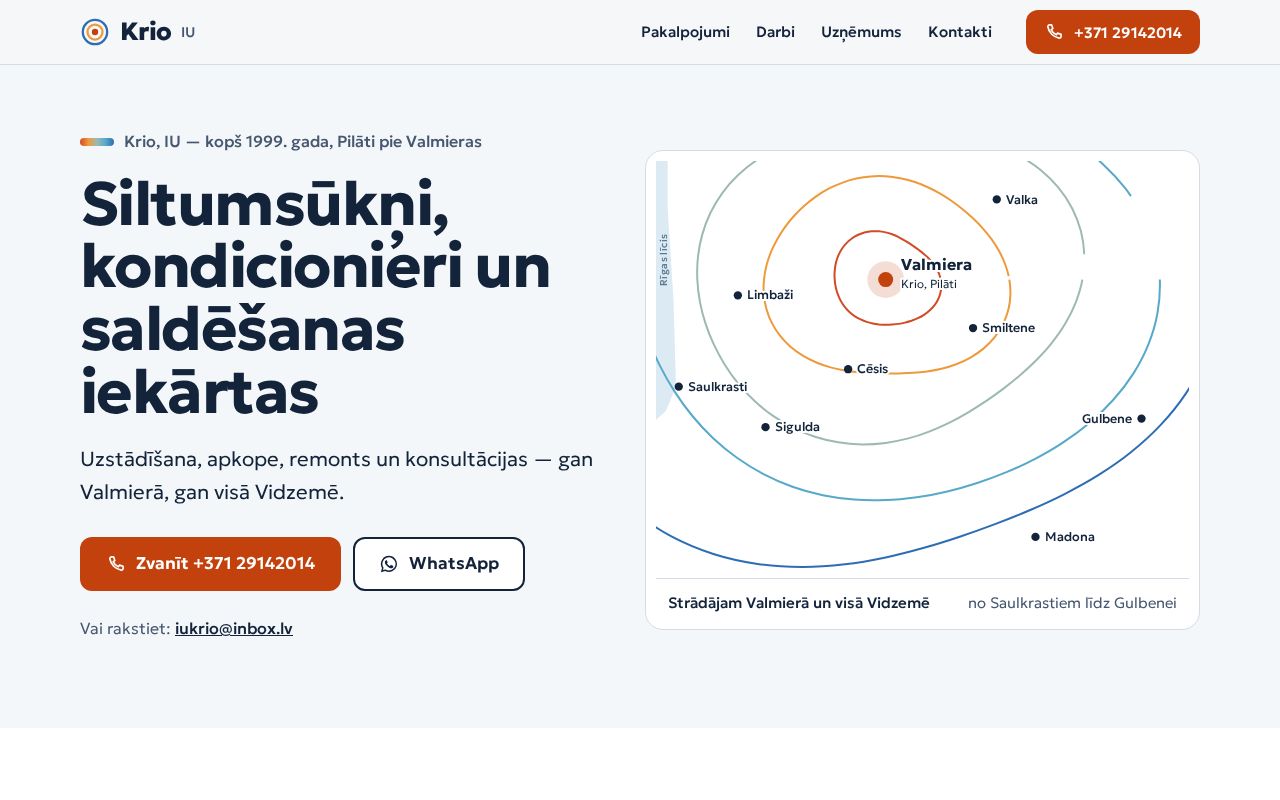Call +371 29142014 from header button
Screen dimensions: 1280x800
pyautogui.click(x=1113, y=32)
